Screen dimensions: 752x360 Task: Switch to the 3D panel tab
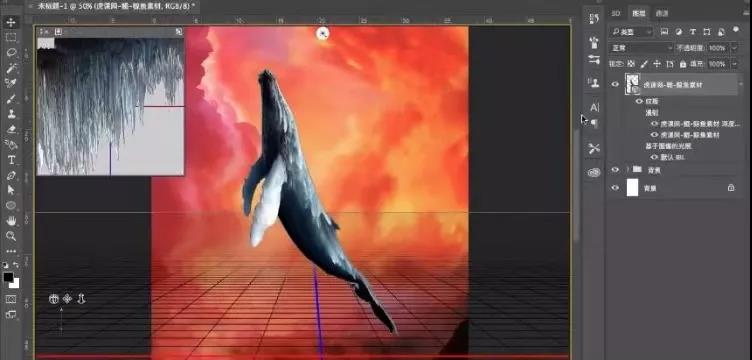(616, 13)
